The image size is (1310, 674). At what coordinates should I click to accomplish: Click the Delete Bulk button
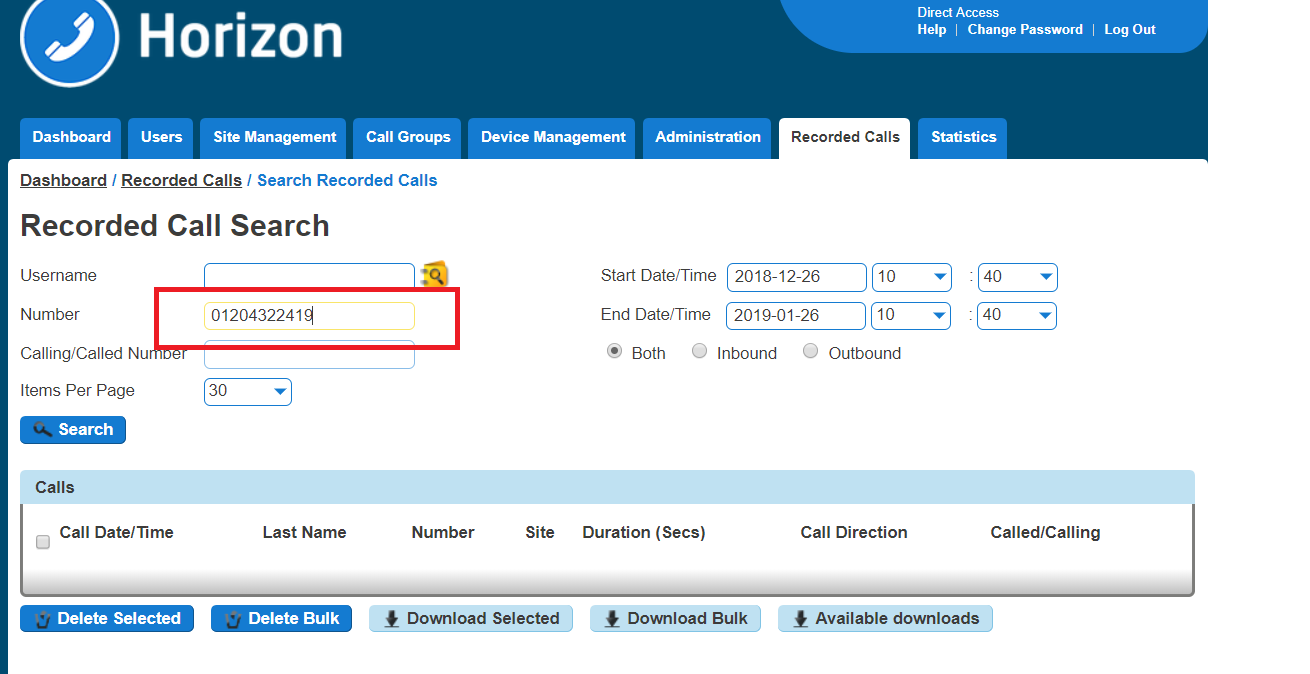click(x=281, y=619)
